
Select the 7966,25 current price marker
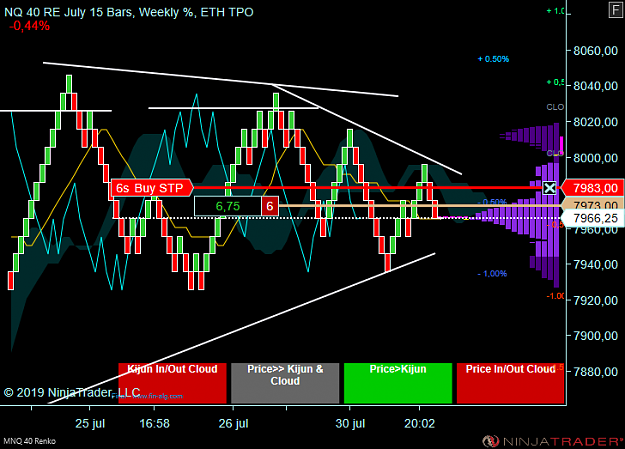click(593, 219)
